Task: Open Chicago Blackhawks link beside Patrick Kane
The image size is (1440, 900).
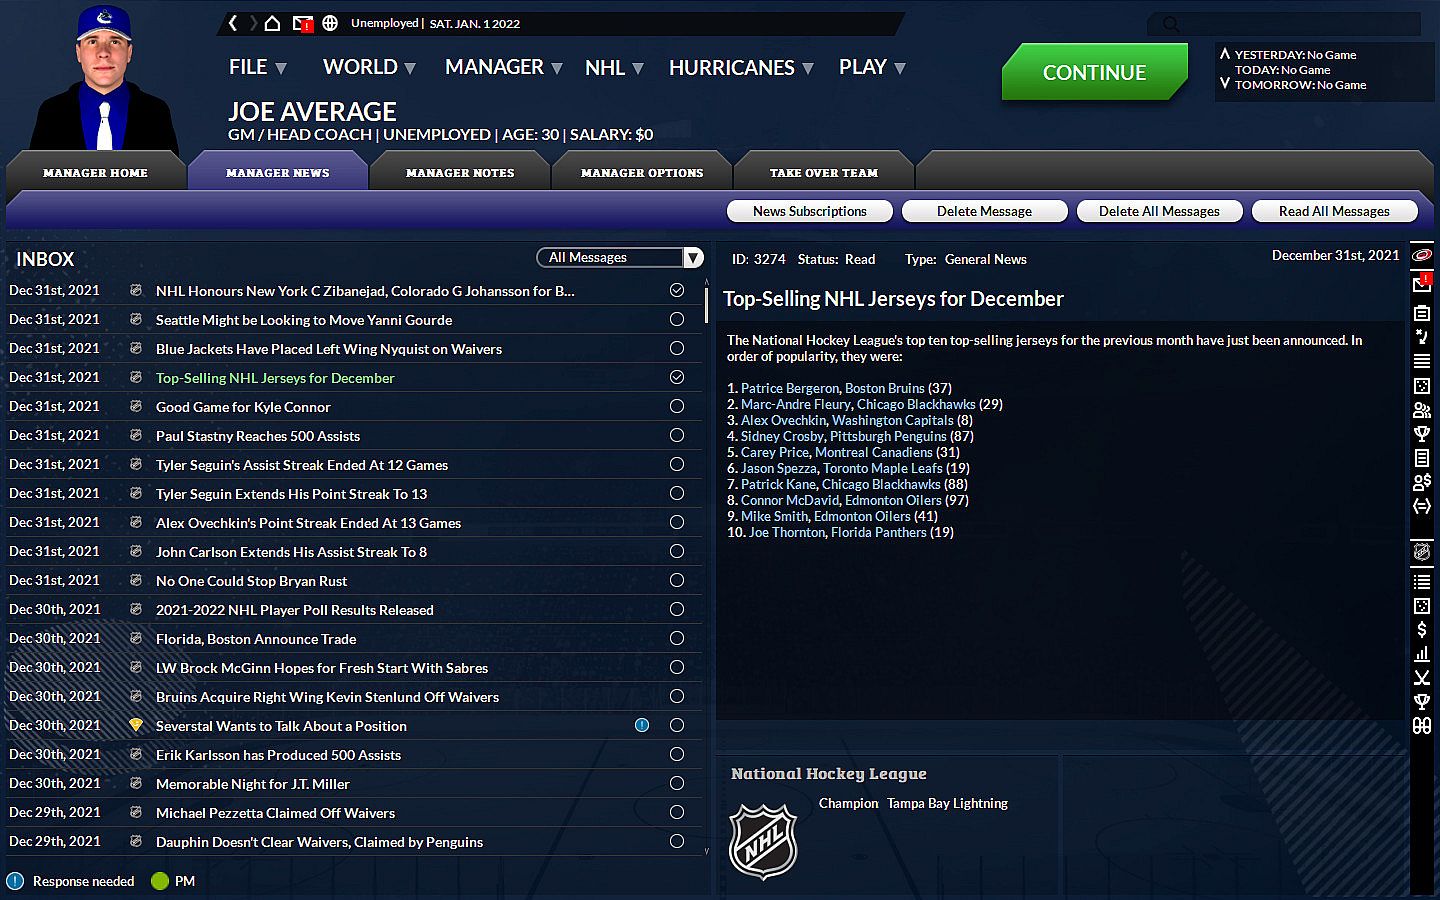Action: [x=881, y=484]
